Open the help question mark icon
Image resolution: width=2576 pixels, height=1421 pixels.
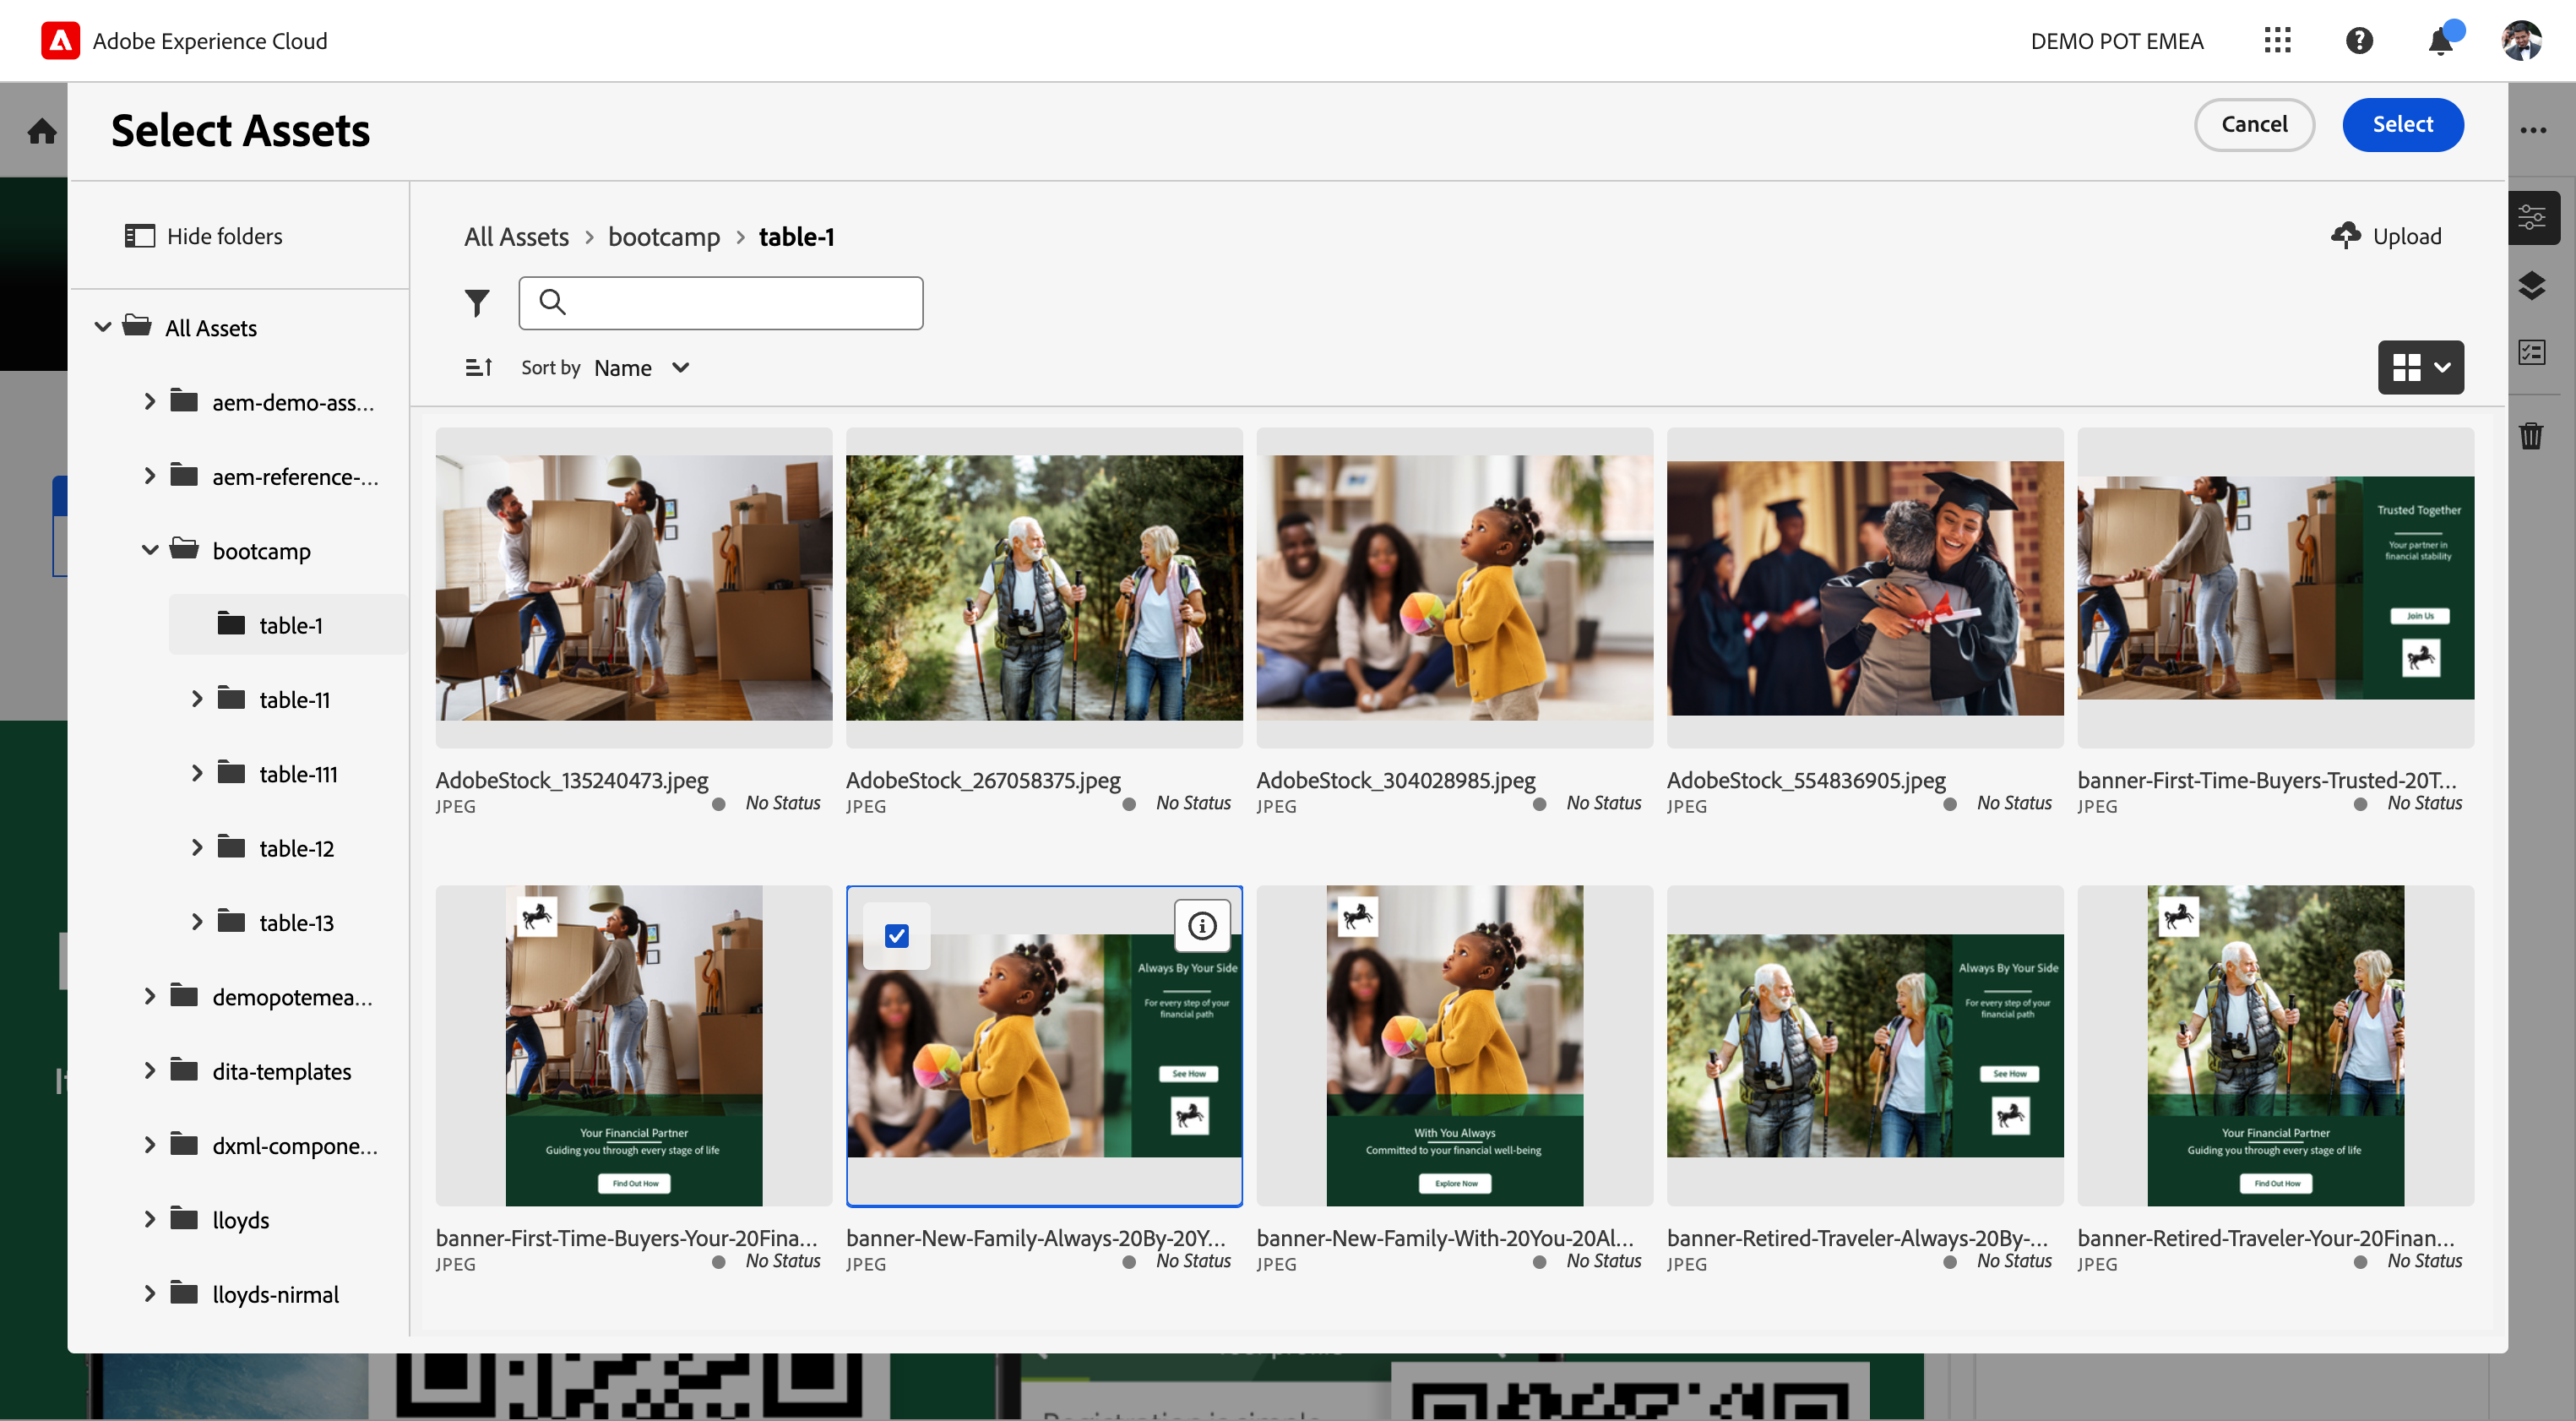(x=2359, y=41)
